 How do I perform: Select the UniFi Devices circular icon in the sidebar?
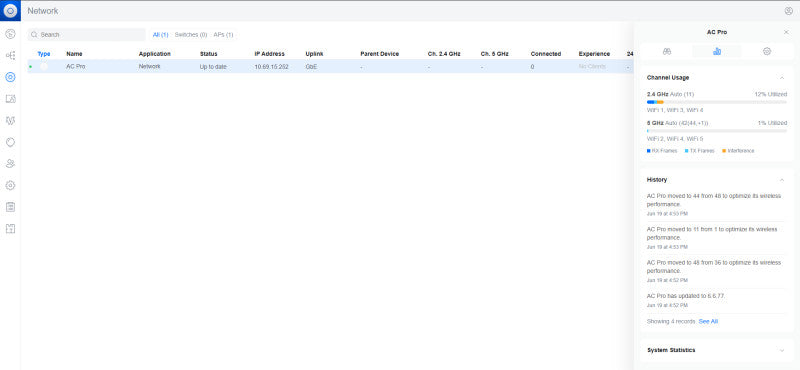(10, 77)
